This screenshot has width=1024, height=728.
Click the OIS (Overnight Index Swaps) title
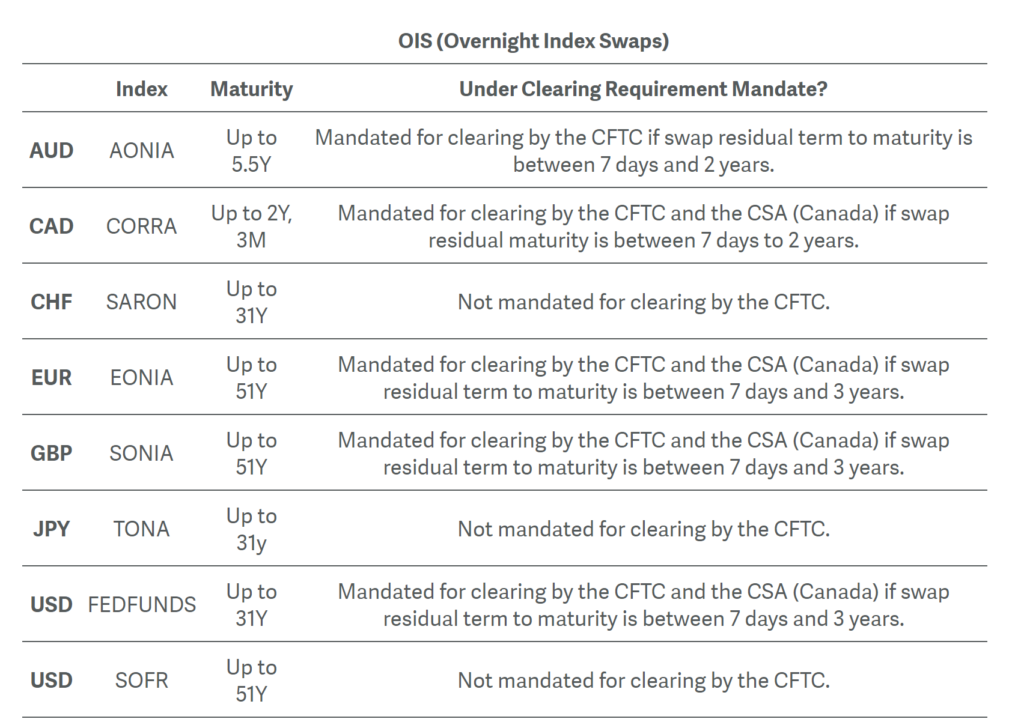[x=534, y=41]
